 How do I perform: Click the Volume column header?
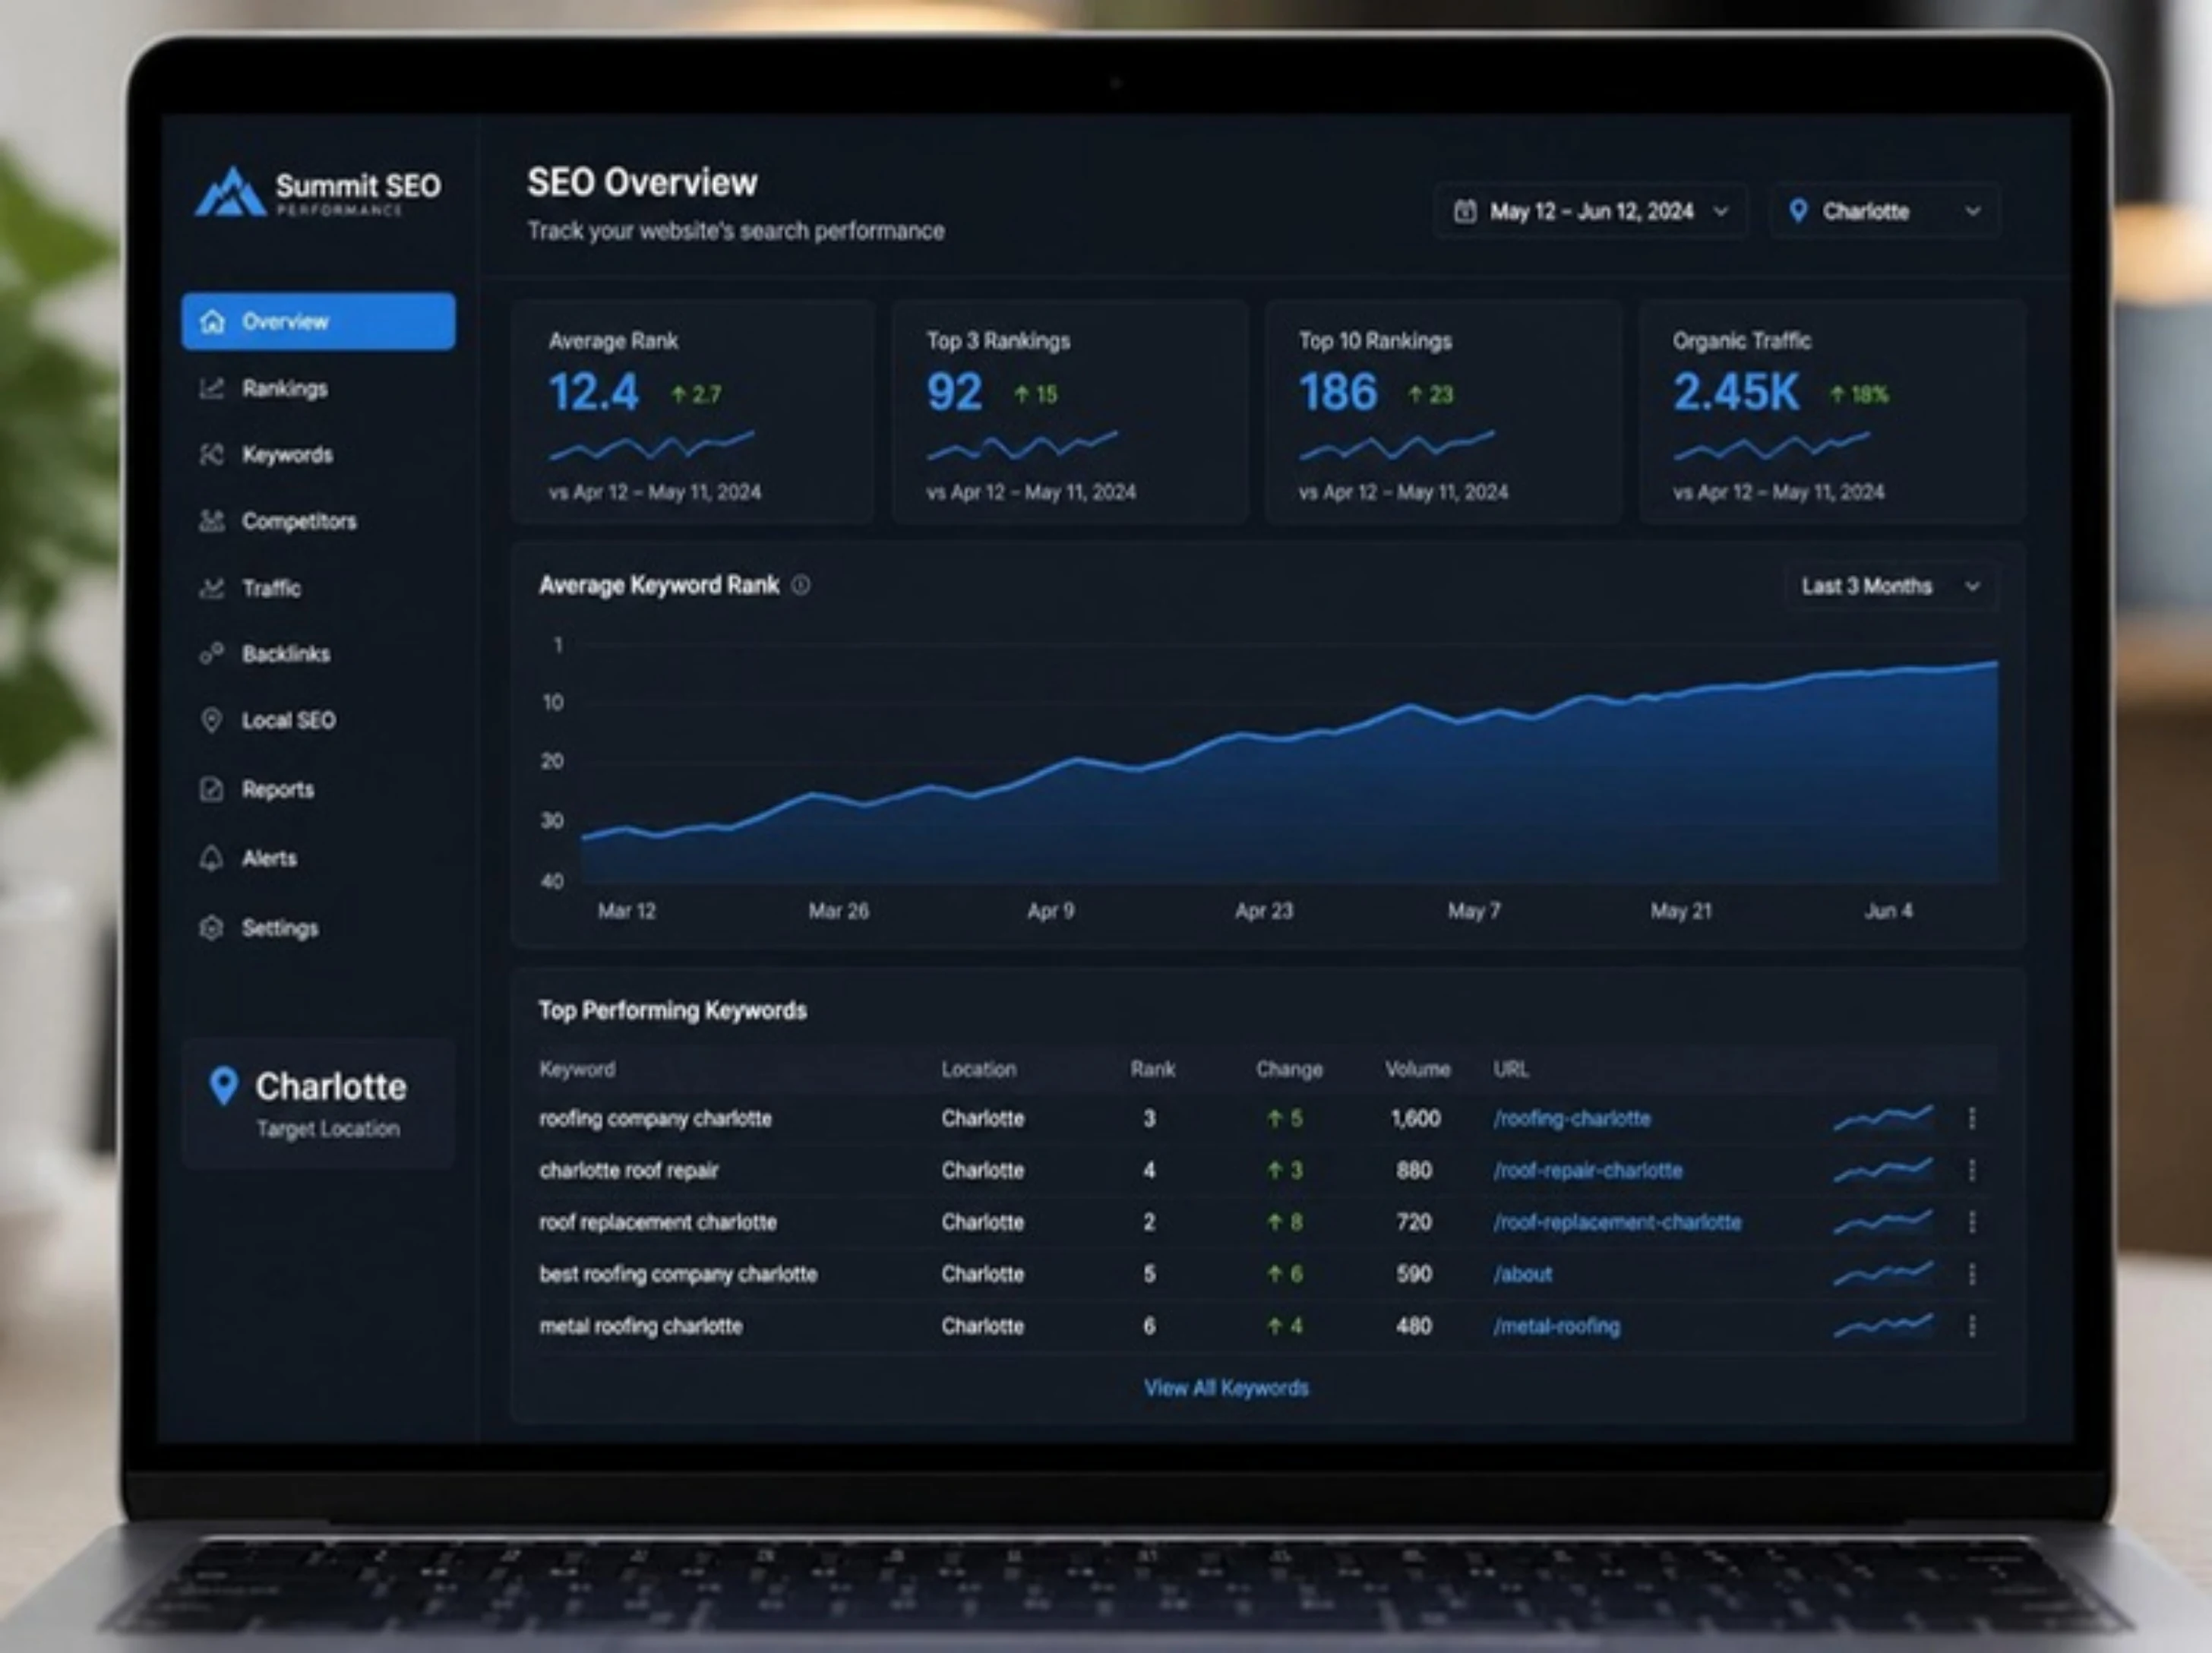[x=1417, y=1069]
